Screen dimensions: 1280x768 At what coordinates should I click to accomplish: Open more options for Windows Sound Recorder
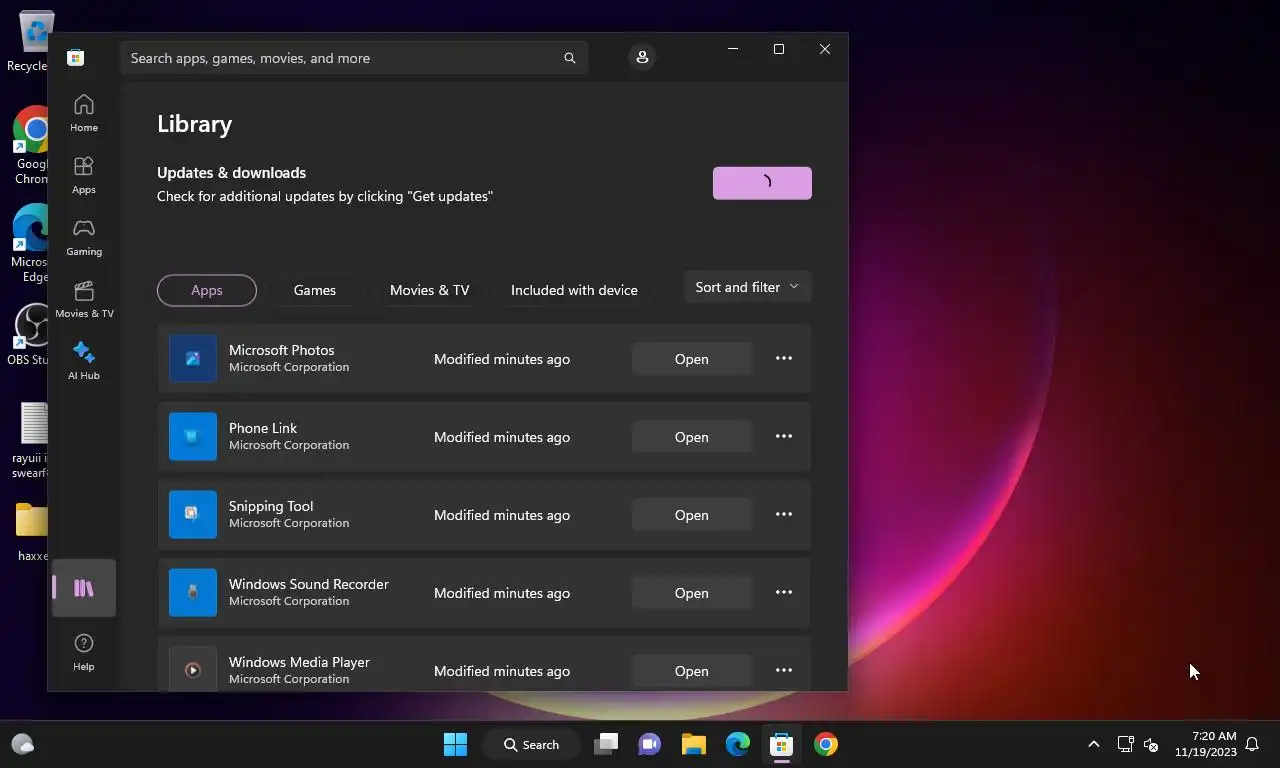[x=784, y=593]
